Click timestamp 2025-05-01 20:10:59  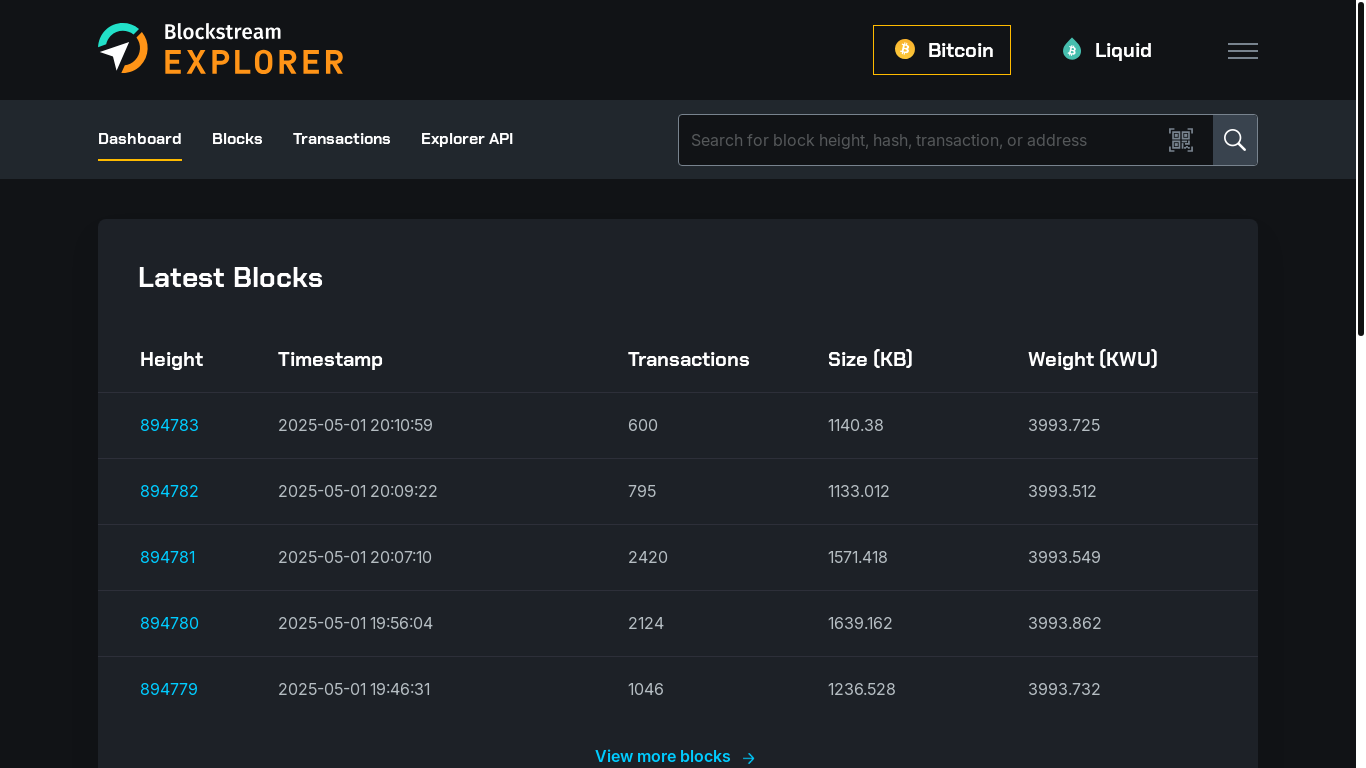355,425
